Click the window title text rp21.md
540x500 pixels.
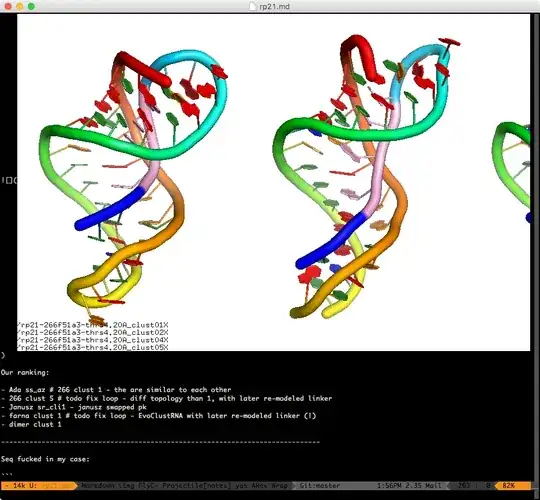pyautogui.click(x=274, y=6)
